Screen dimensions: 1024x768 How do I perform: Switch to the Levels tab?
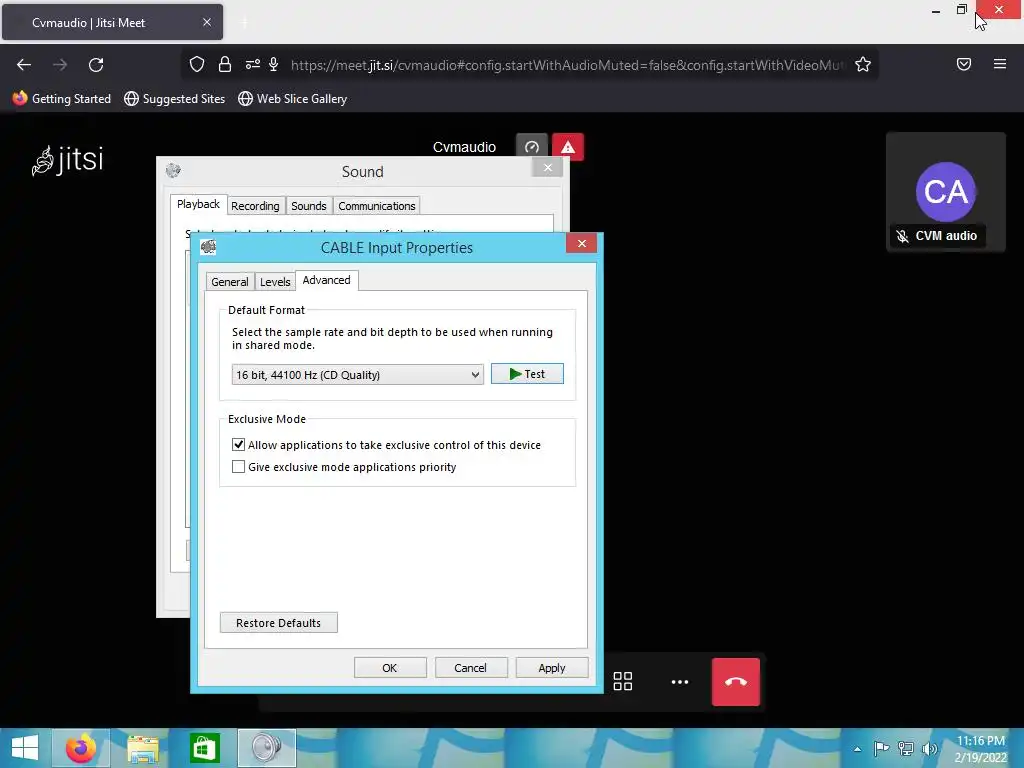275,282
